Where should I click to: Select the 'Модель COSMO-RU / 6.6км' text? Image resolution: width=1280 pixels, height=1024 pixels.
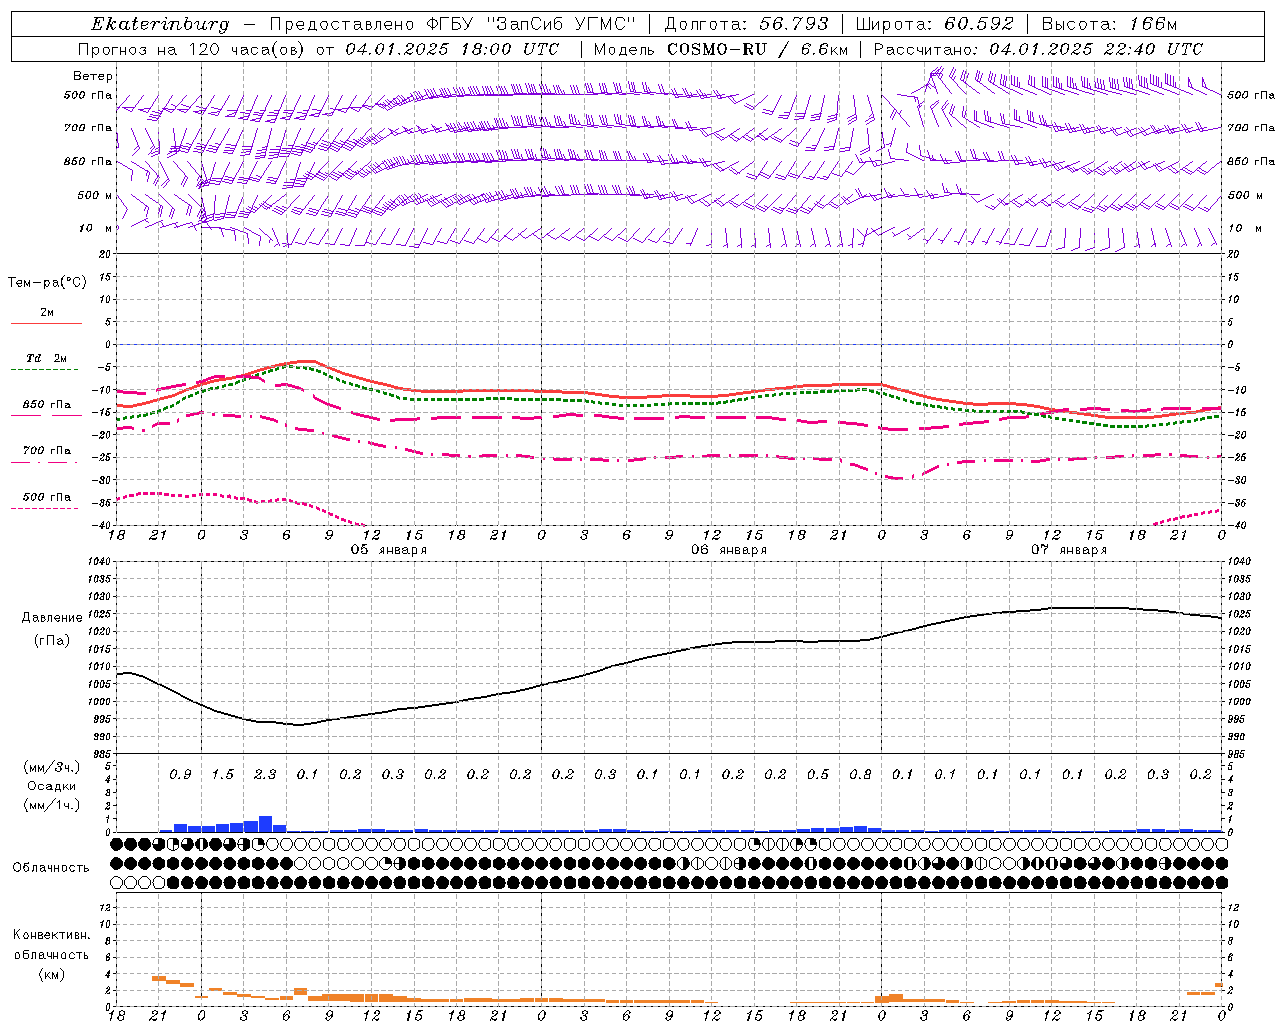tap(720, 49)
